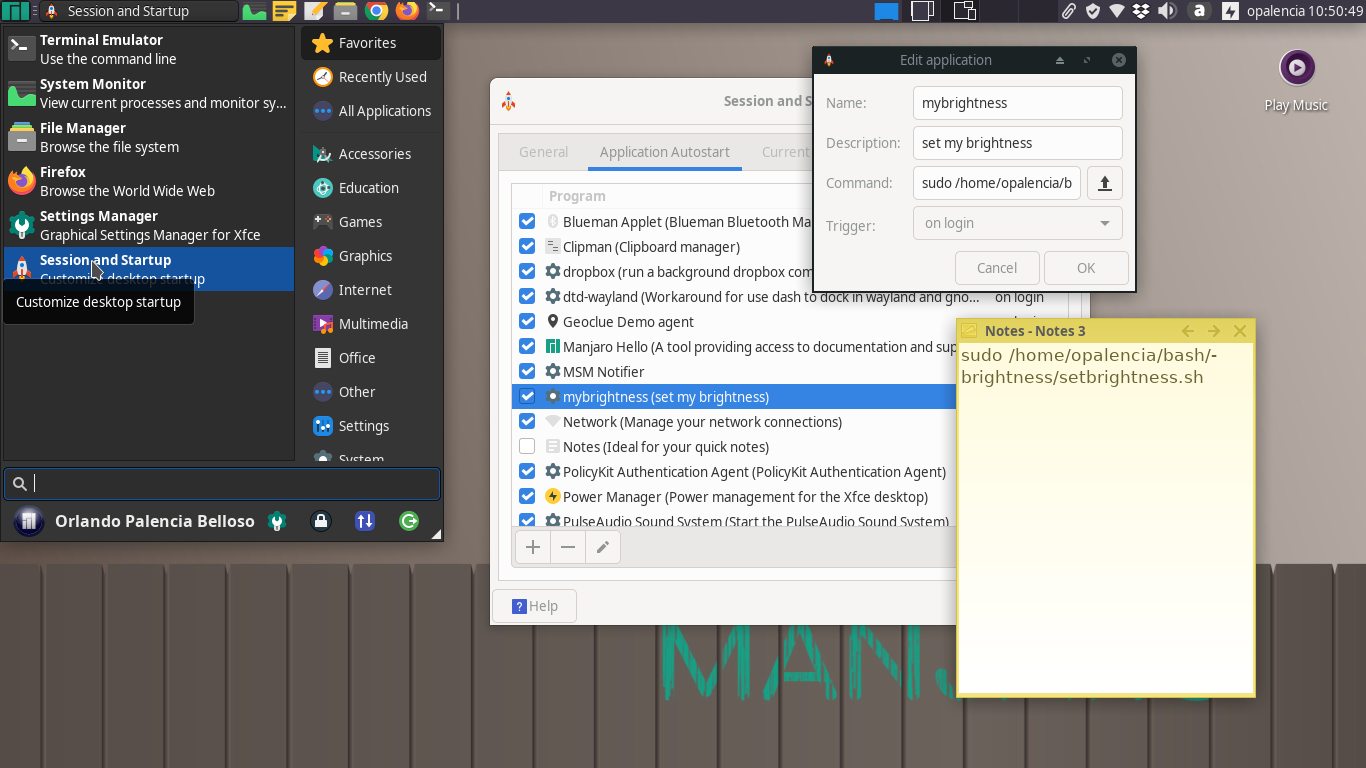
Task: Open the Education category
Action: [x=371, y=188]
